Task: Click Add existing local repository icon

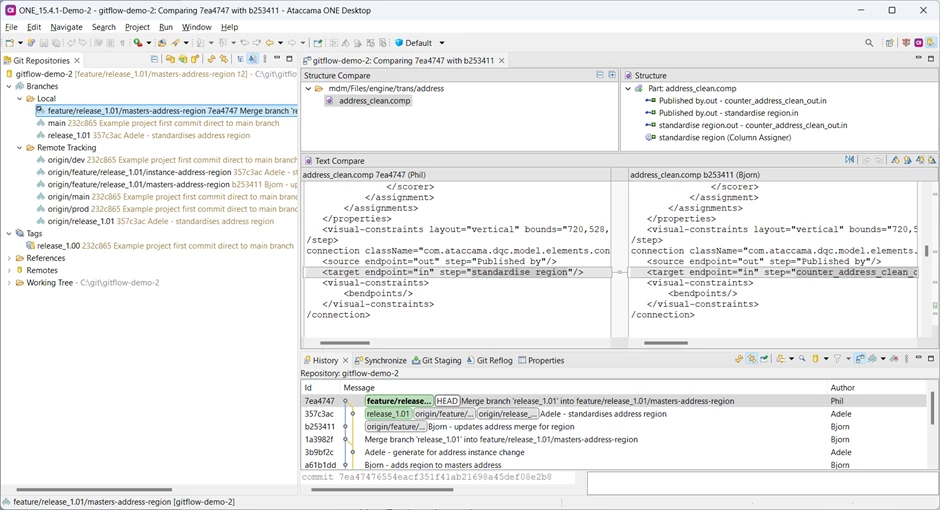Action: coord(171,59)
